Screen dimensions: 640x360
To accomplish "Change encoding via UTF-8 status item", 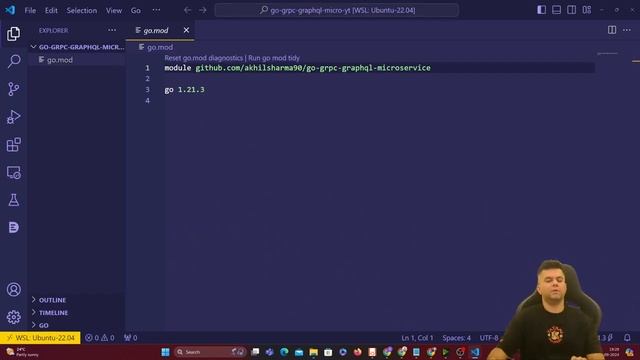I will pyautogui.click(x=489, y=338).
